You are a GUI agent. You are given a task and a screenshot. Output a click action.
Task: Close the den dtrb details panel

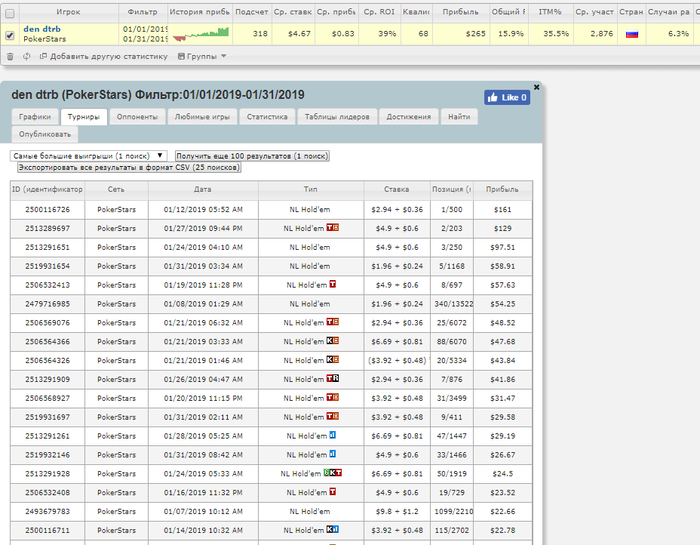[x=537, y=87]
